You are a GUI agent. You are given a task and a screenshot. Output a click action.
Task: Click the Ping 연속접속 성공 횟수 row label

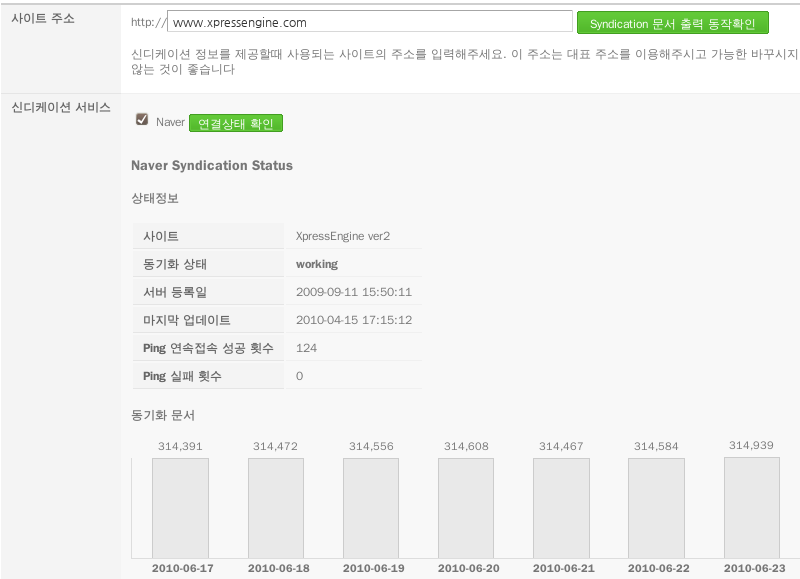coord(209,348)
